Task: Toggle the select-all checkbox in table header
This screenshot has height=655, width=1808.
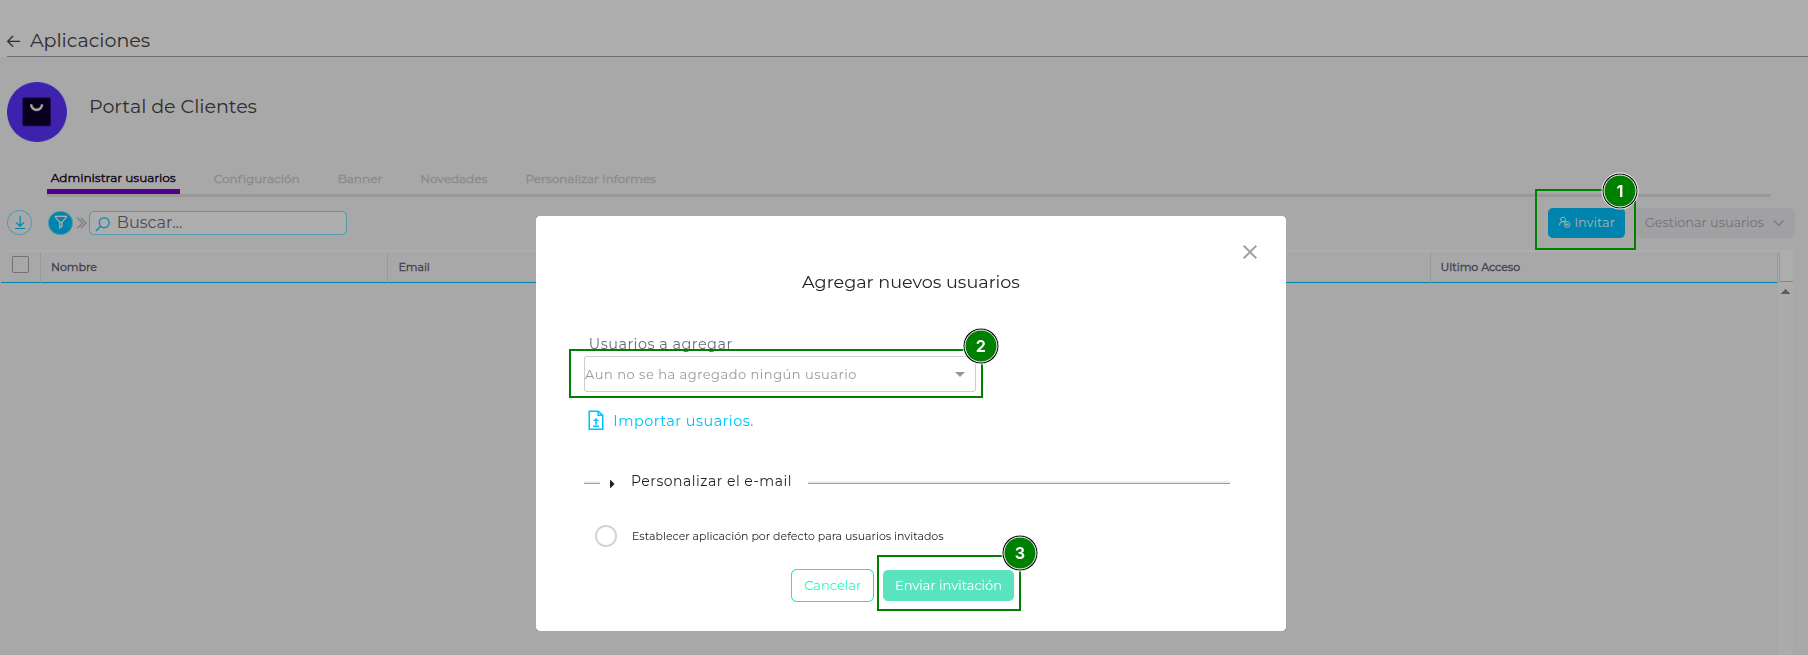Action: click(20, 265)
